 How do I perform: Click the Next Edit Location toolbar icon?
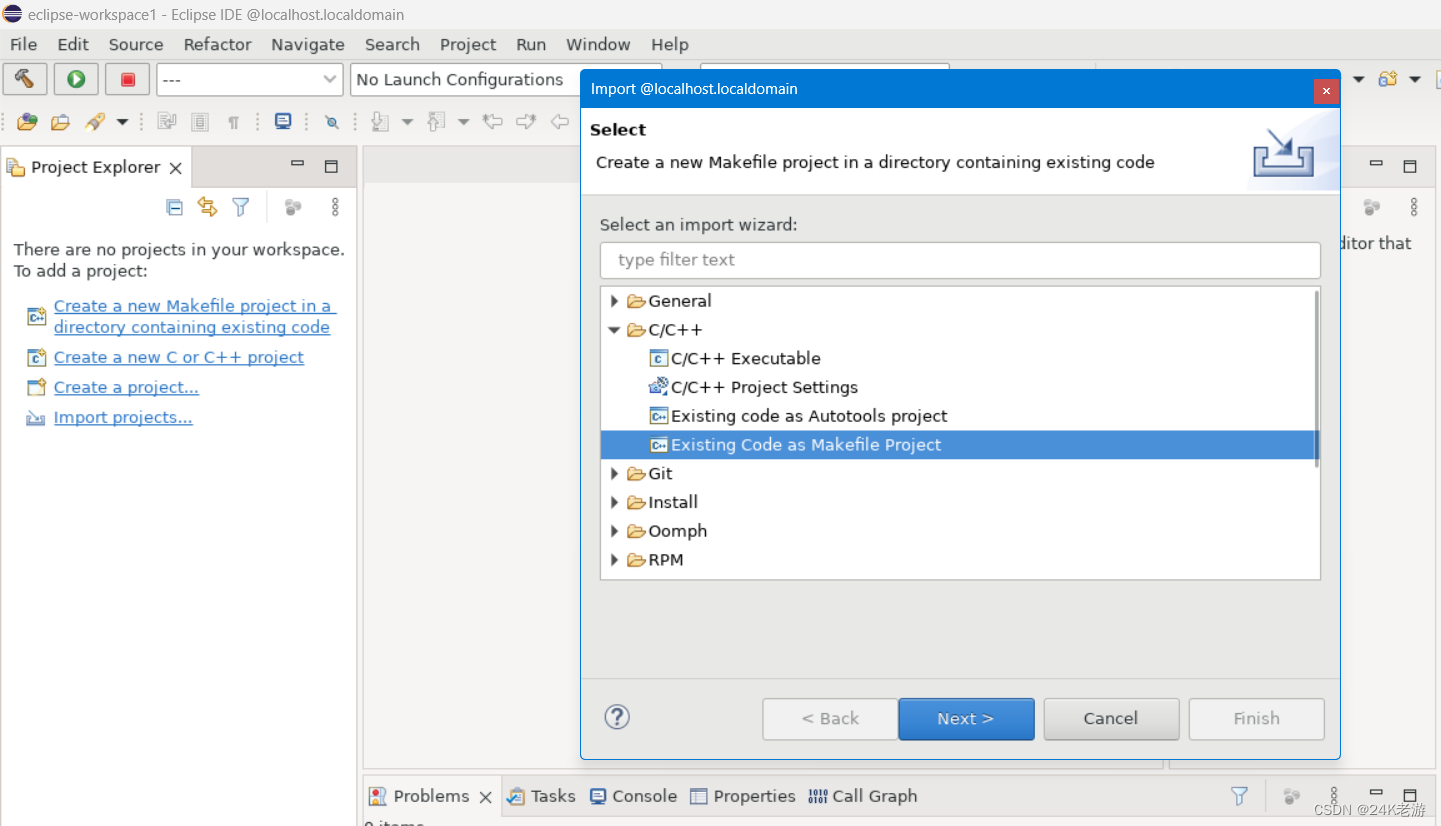526,122
